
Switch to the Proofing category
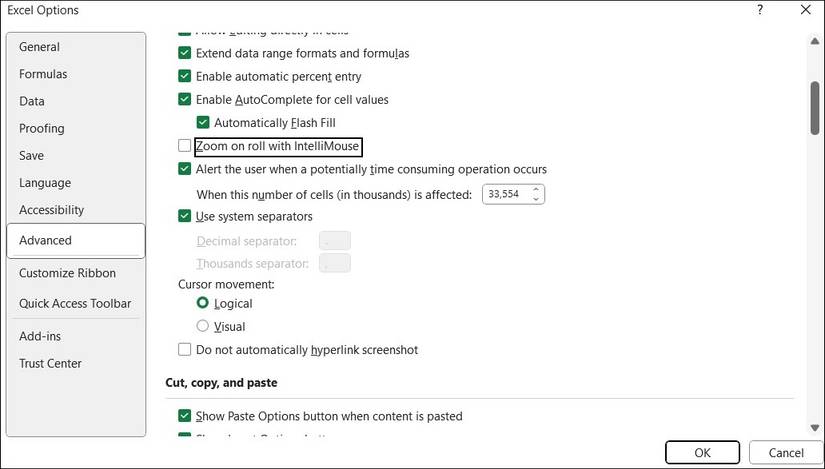coord(42,128)
